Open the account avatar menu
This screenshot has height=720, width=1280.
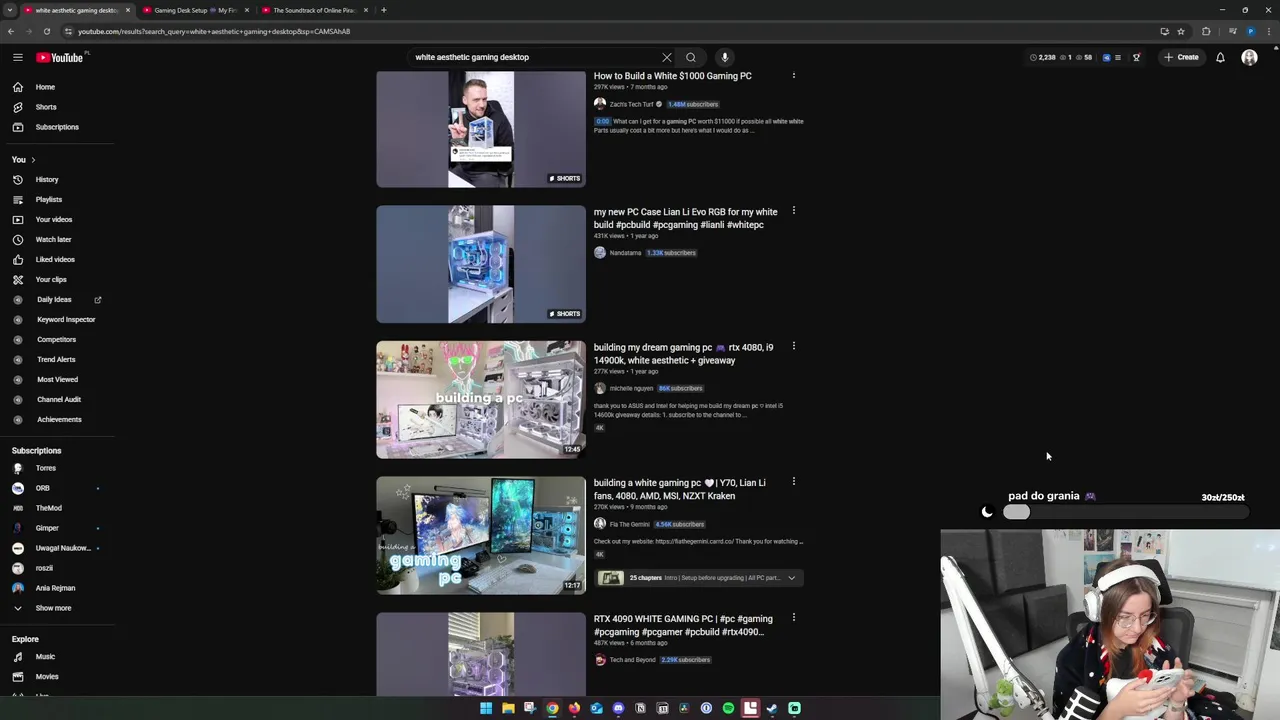pyautogui.click(x=1249, y=57)
